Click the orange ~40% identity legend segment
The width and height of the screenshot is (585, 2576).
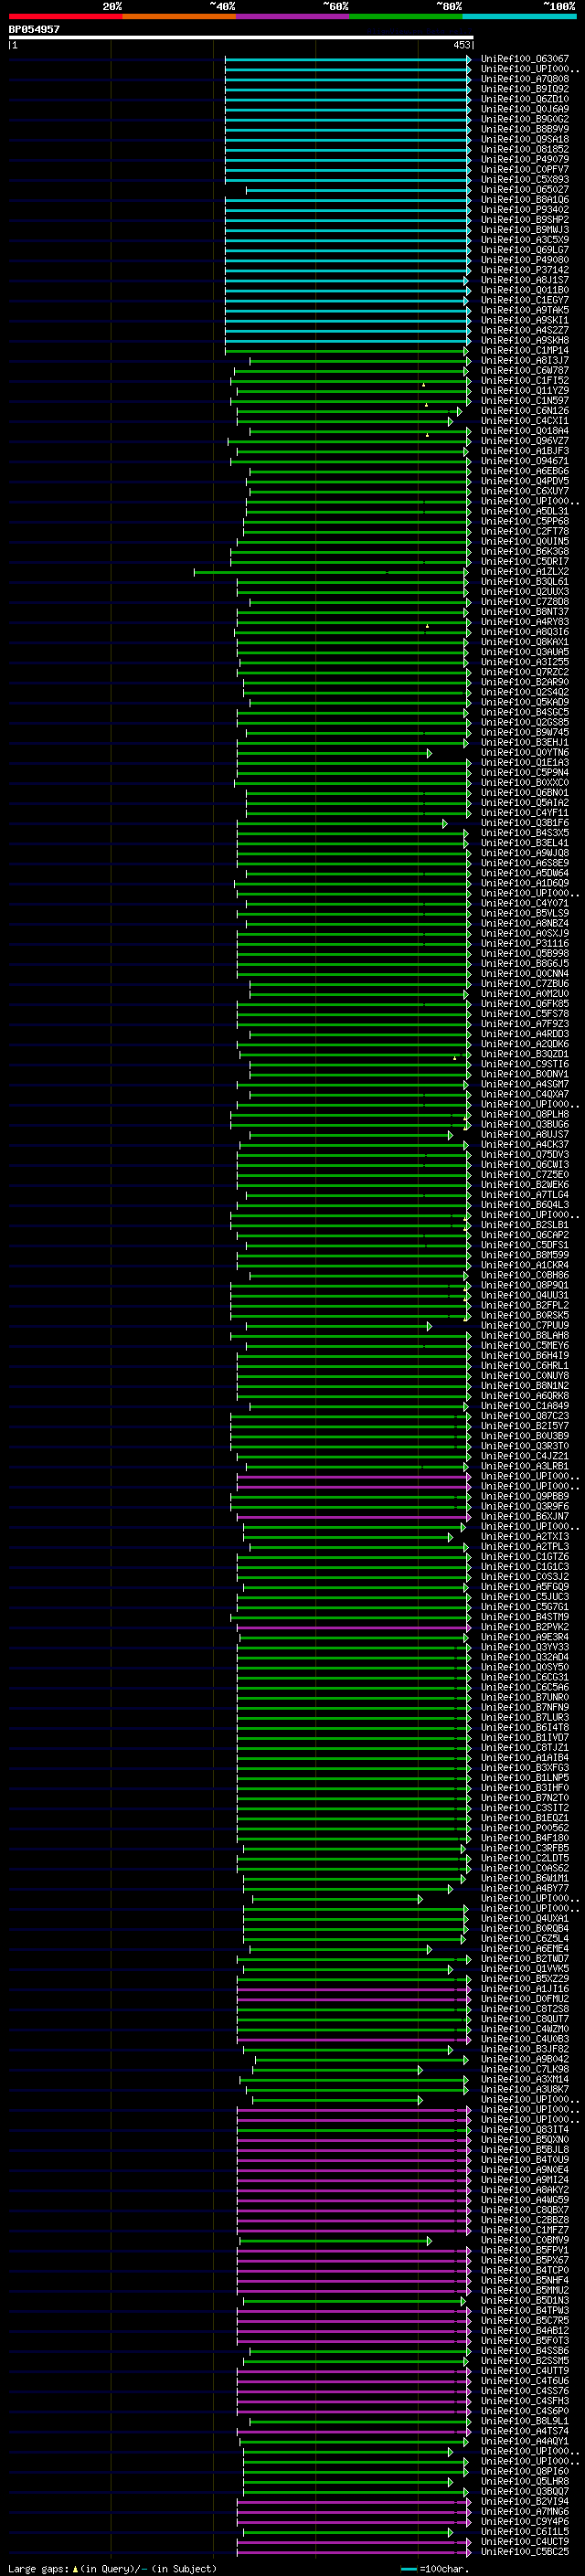179,16
